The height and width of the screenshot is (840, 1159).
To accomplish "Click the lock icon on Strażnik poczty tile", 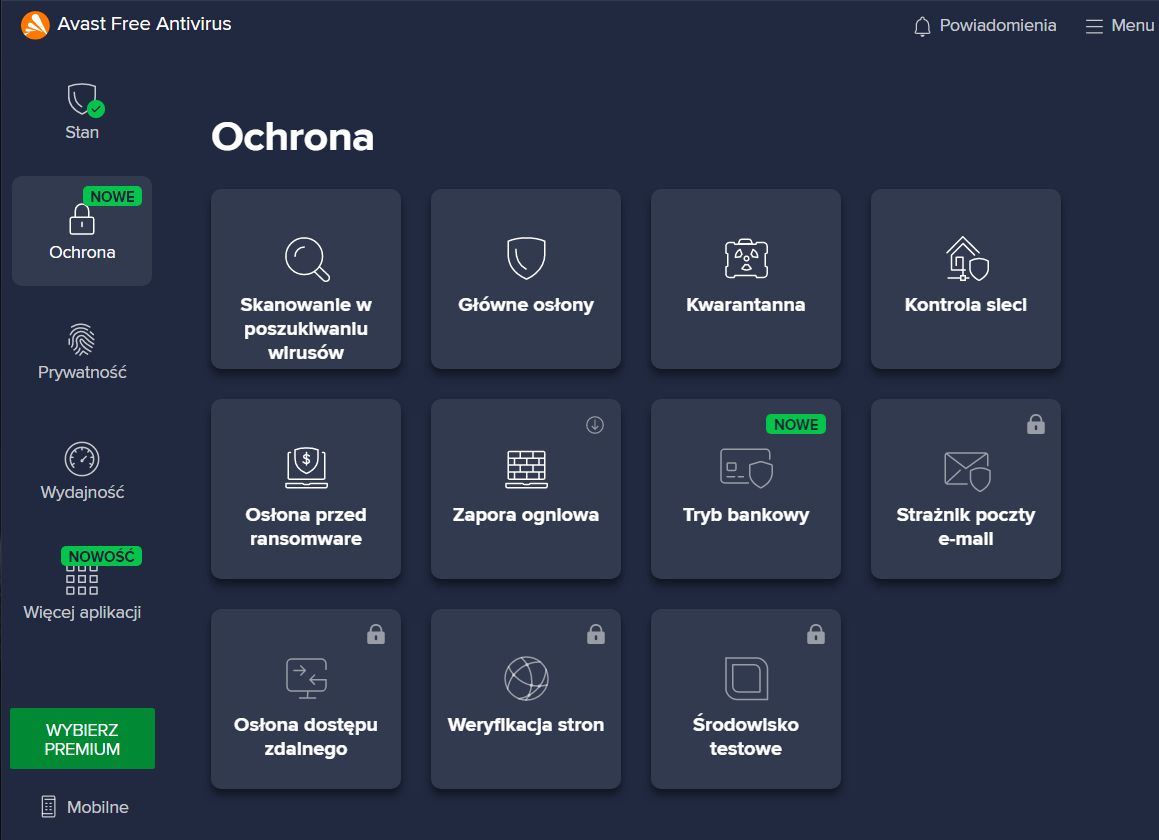I will pyautogui.click(x=1036, y=424).
